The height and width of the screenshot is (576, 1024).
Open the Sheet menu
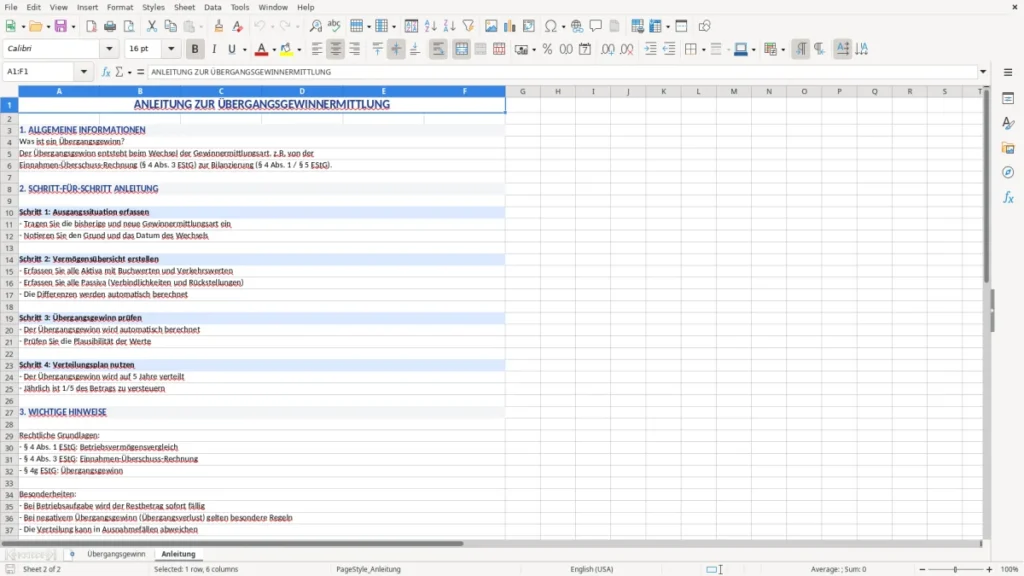pyautogui.click(x=184, y=7)
